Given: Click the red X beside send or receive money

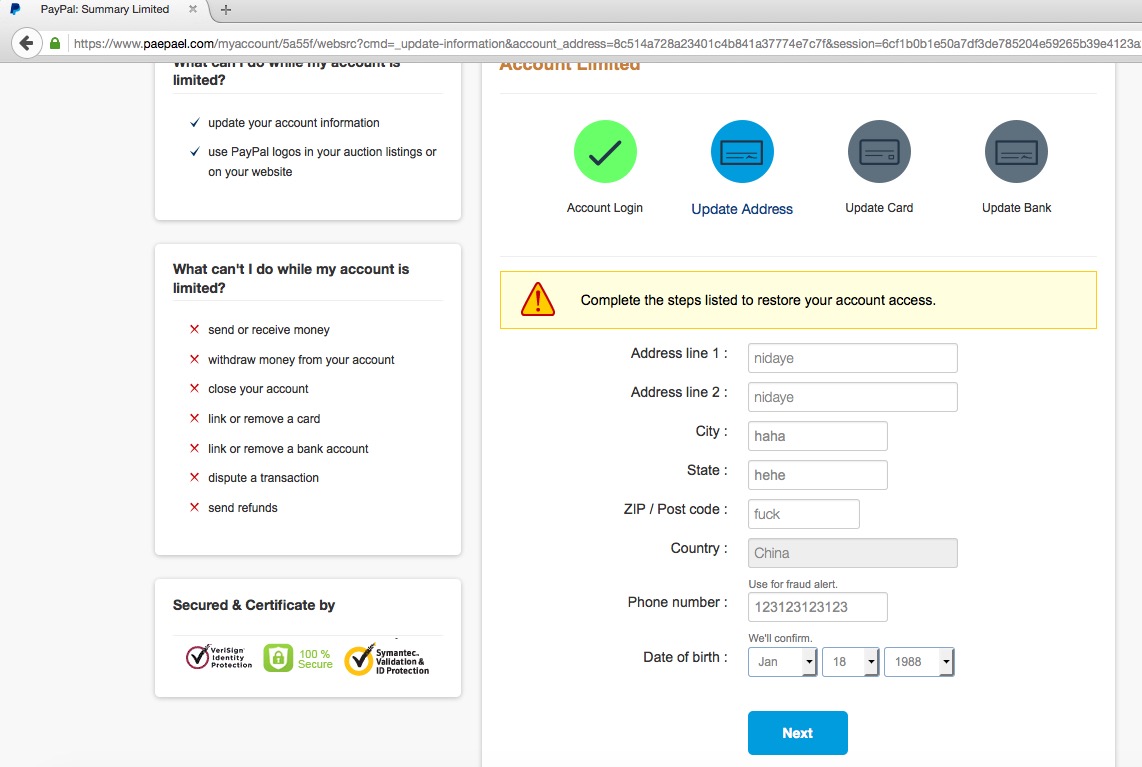Looking at the screenshot, I should coord(194,329).
